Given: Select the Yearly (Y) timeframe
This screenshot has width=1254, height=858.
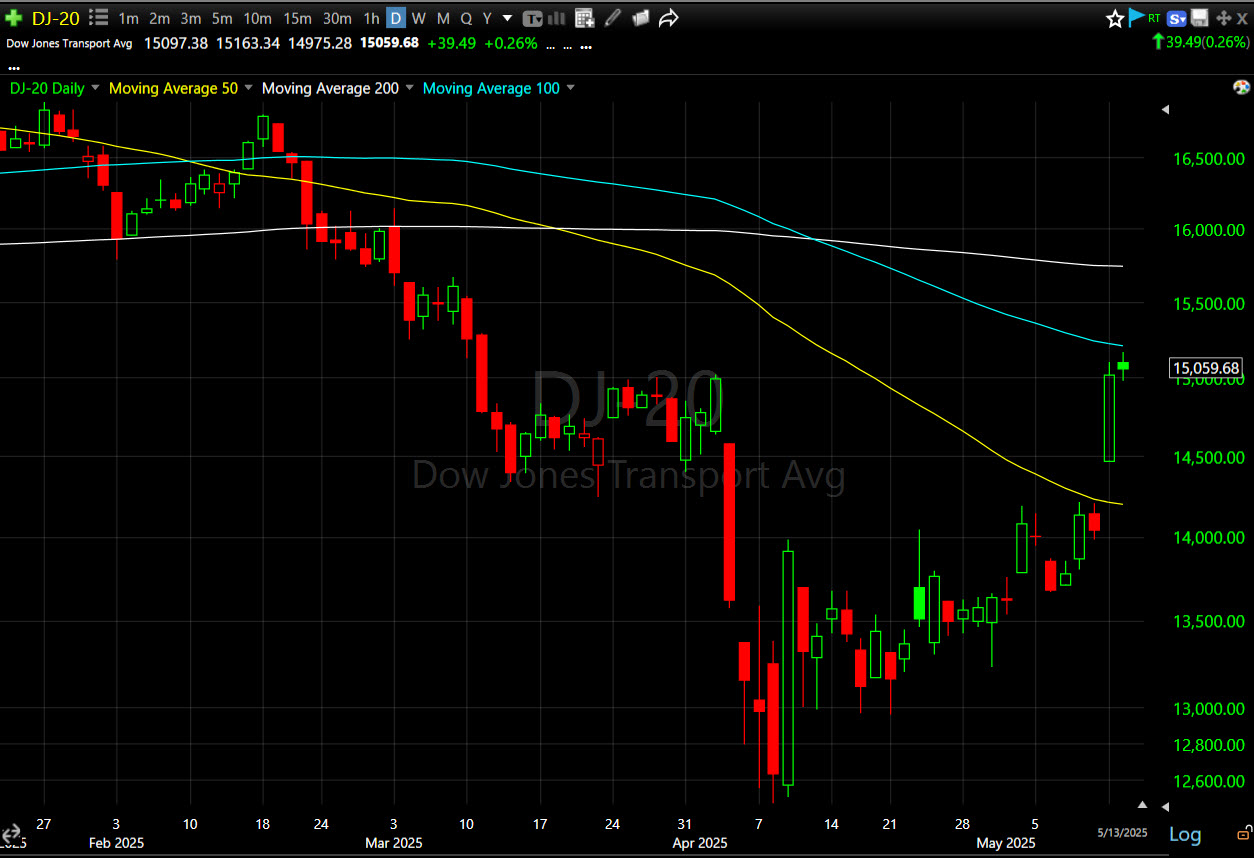Looking at the screenshot, I should (x=487, y=18).
